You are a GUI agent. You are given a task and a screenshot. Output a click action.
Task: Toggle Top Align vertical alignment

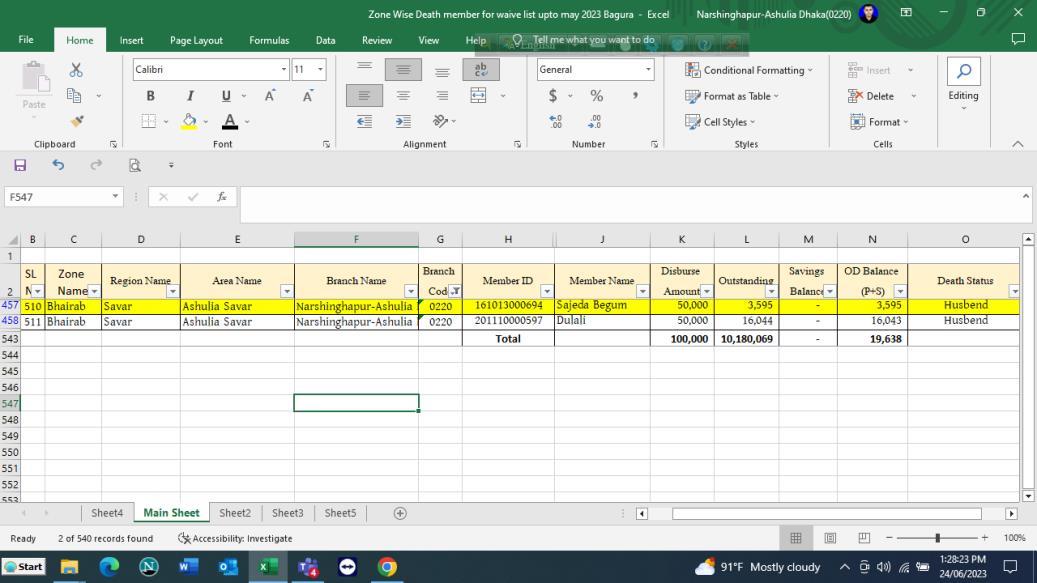tap(364, 67)
